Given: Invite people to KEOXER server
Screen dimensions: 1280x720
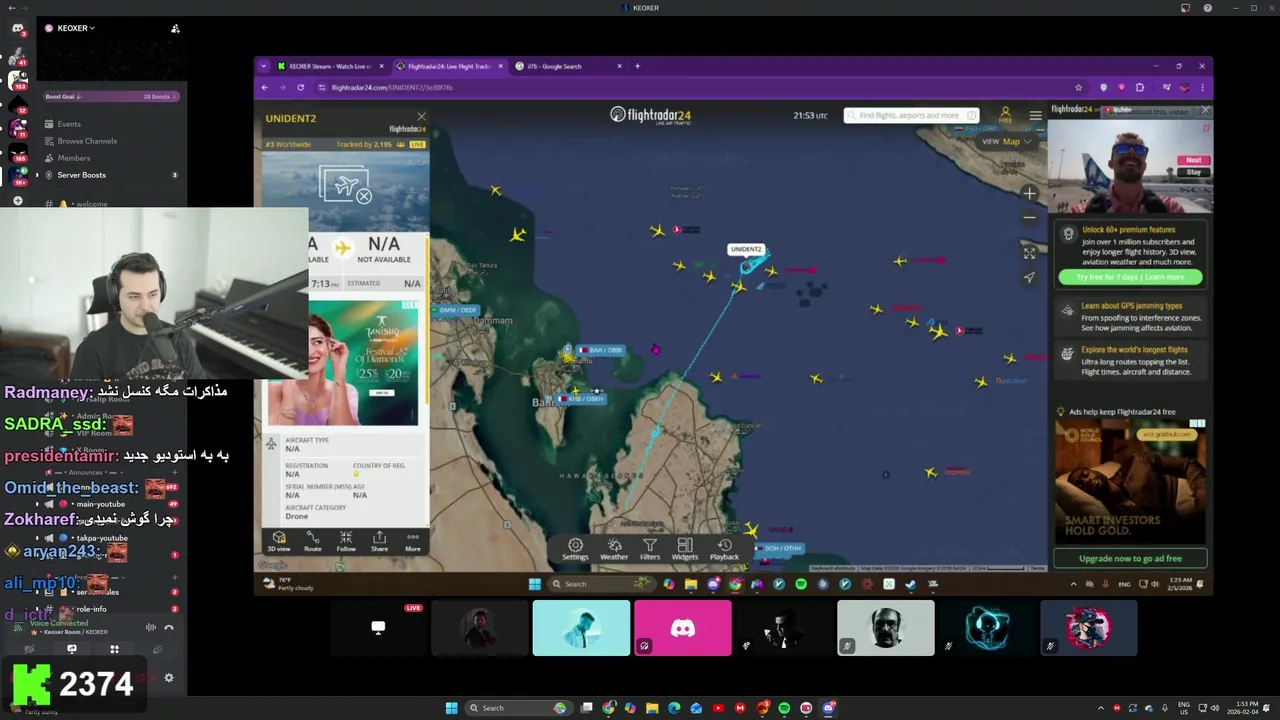Looking at the screenshot, I should [175, 28].
